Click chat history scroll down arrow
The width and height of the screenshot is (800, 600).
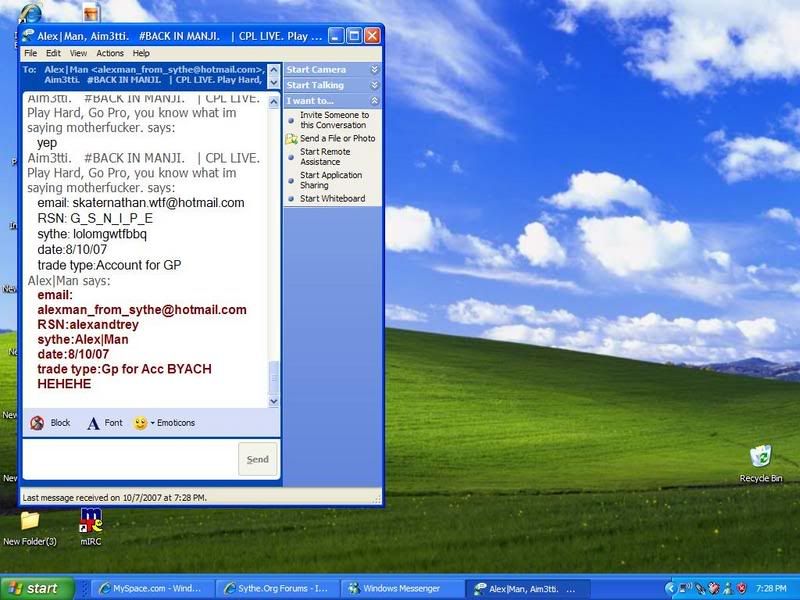(x=274, y=401)
